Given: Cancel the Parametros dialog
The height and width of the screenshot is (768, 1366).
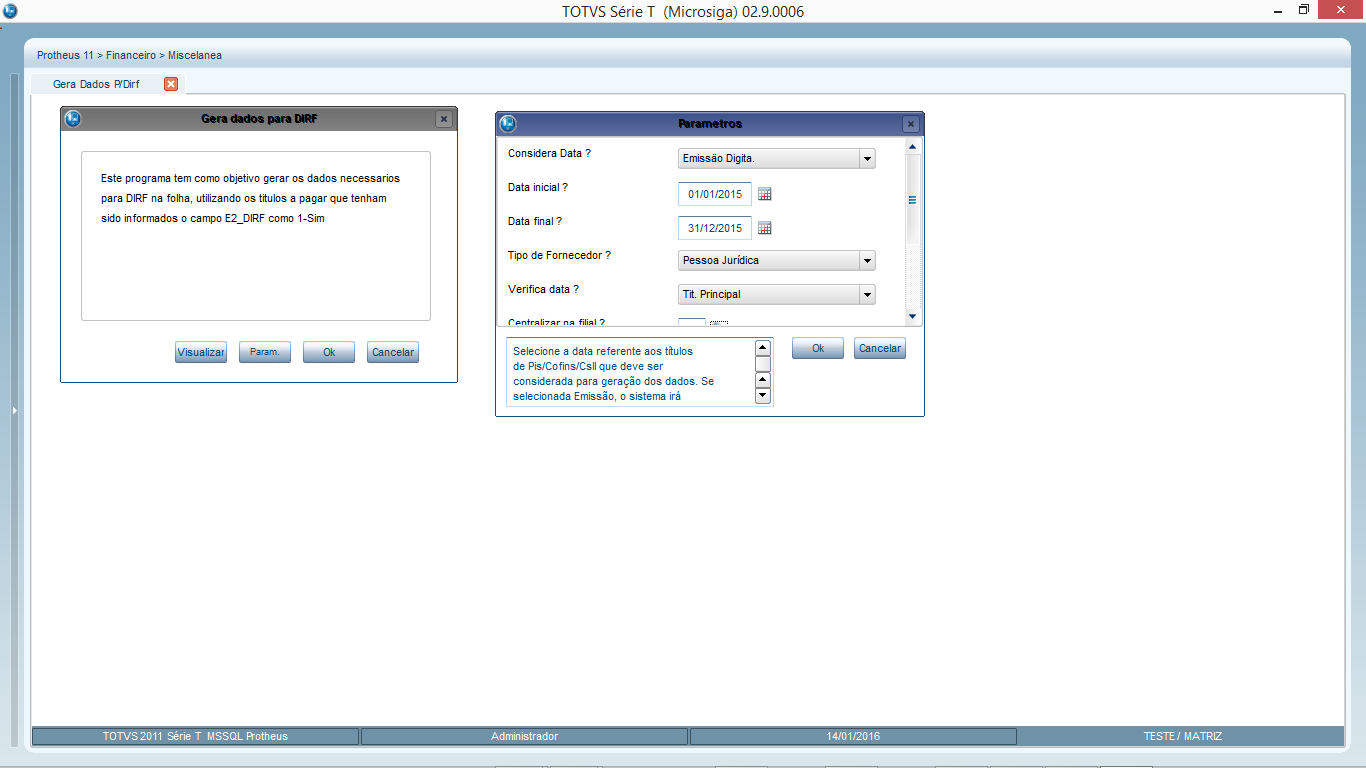Looking at the screenshot, I should click(x=880, y=348).
